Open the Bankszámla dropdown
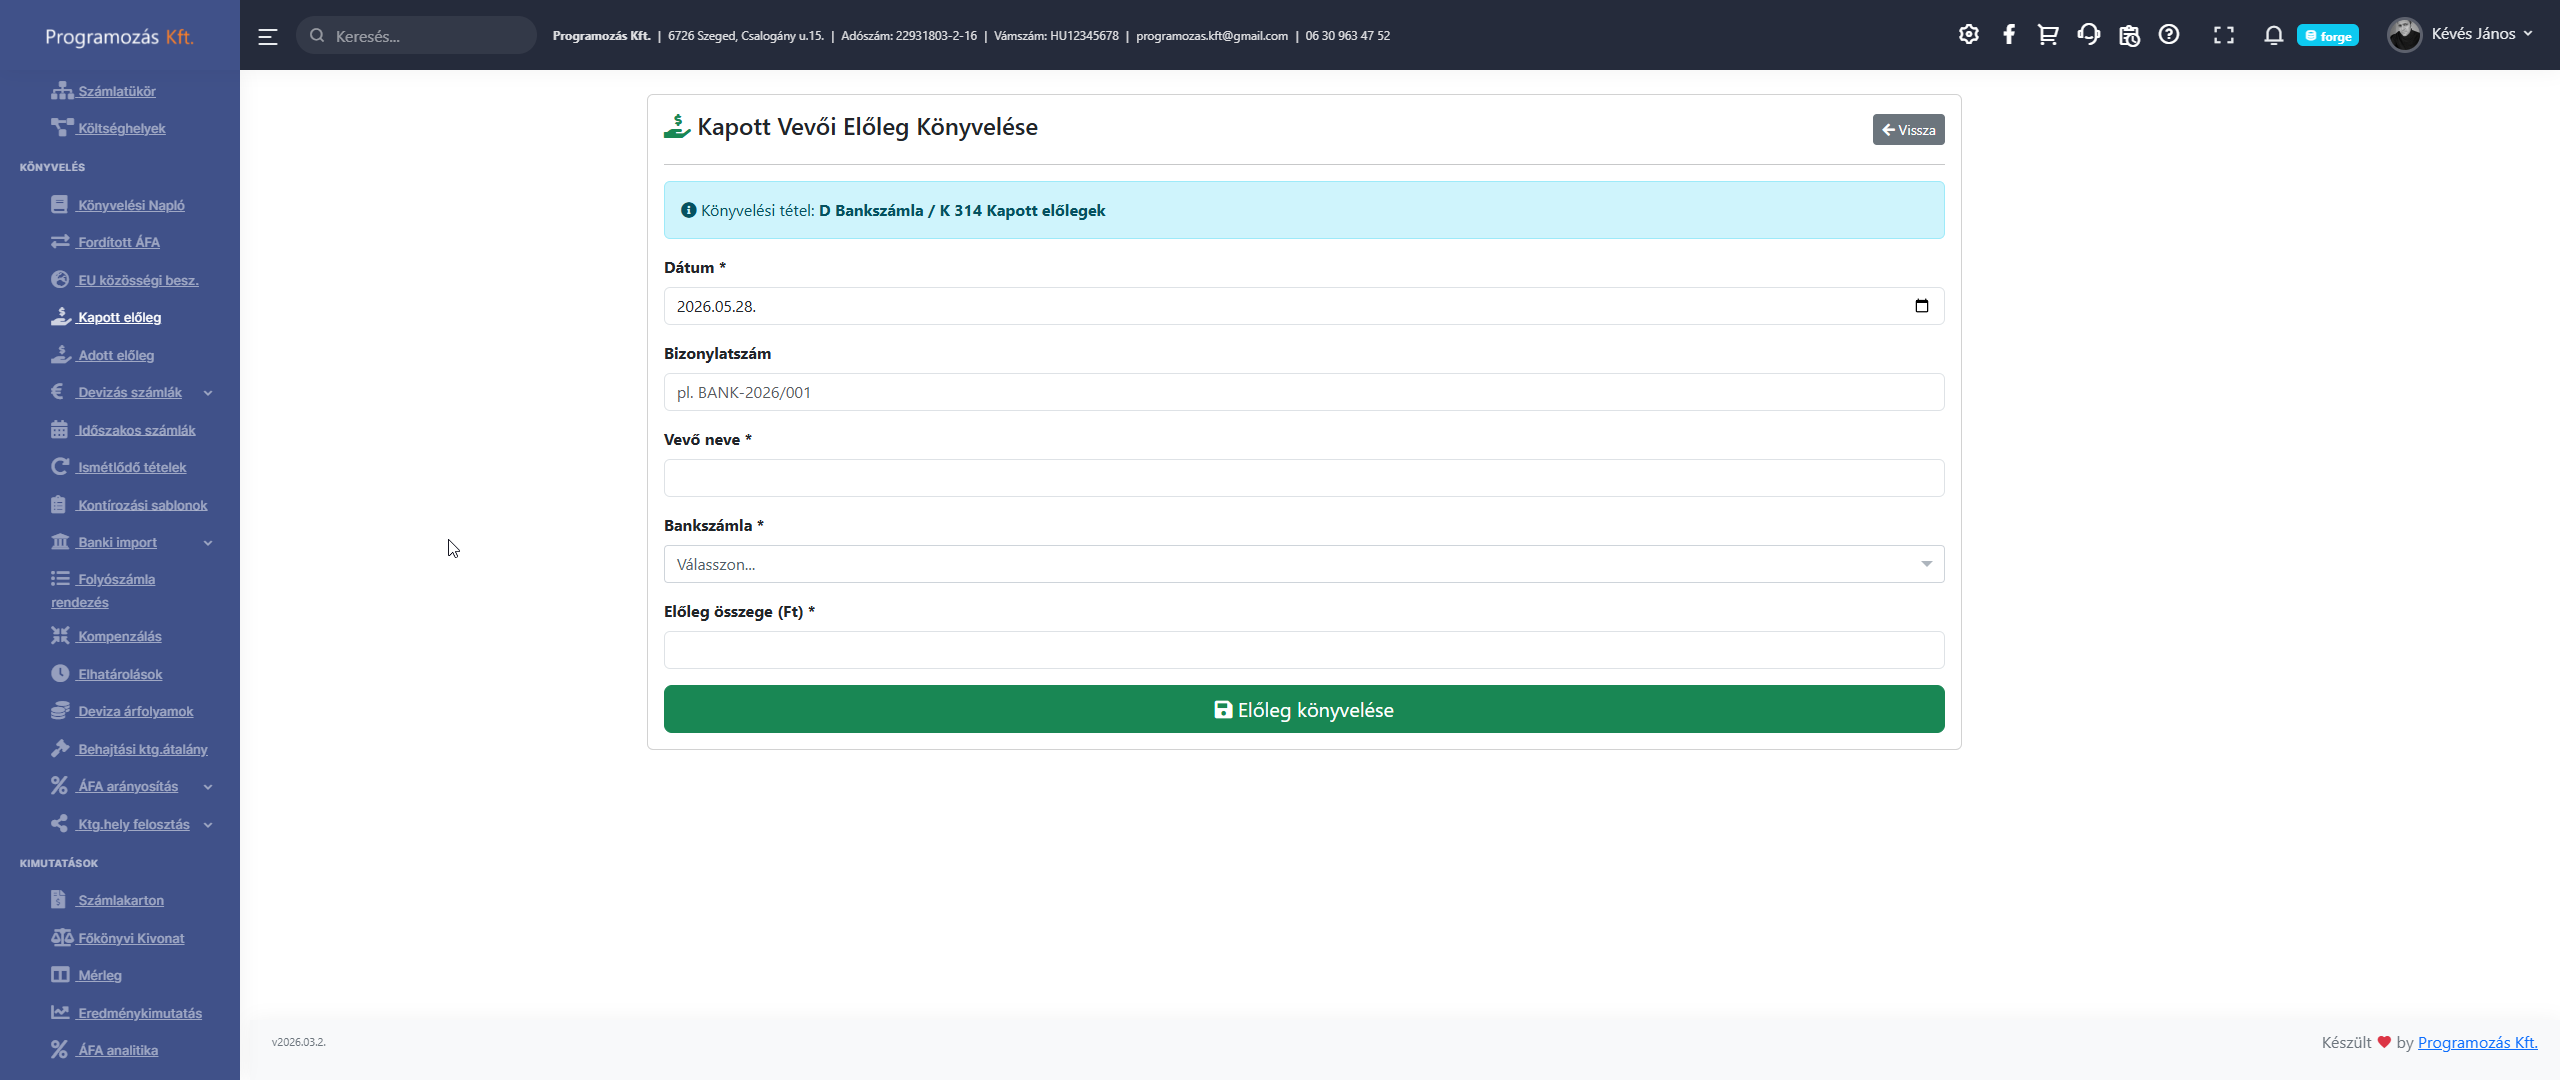The height and width of the screenshot is (1080, 2560). [x=1304, y=564]
